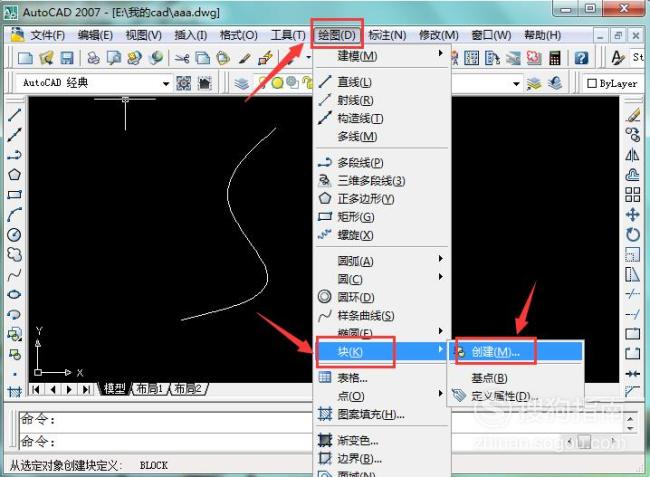Click the Save icon in toolbar

[67, 58]
